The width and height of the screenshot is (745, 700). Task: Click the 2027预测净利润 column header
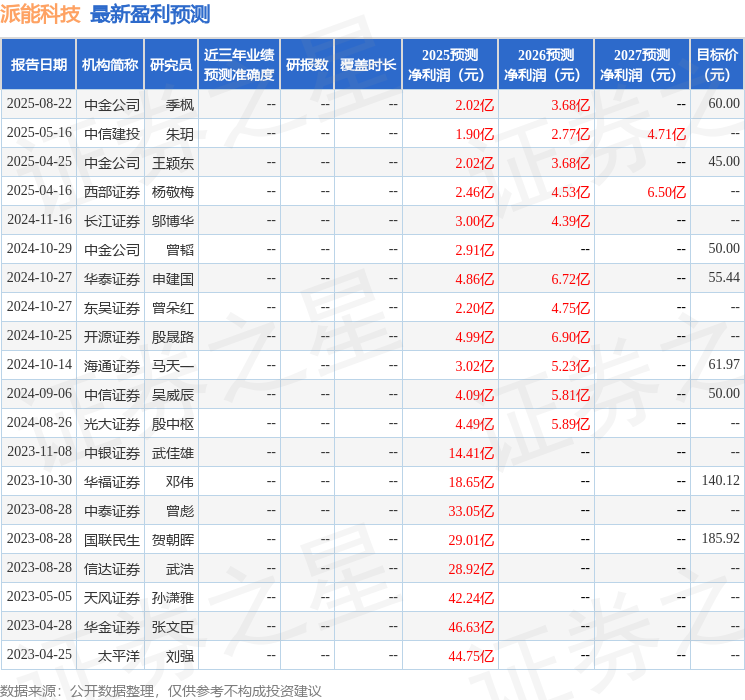coord(642,65)
